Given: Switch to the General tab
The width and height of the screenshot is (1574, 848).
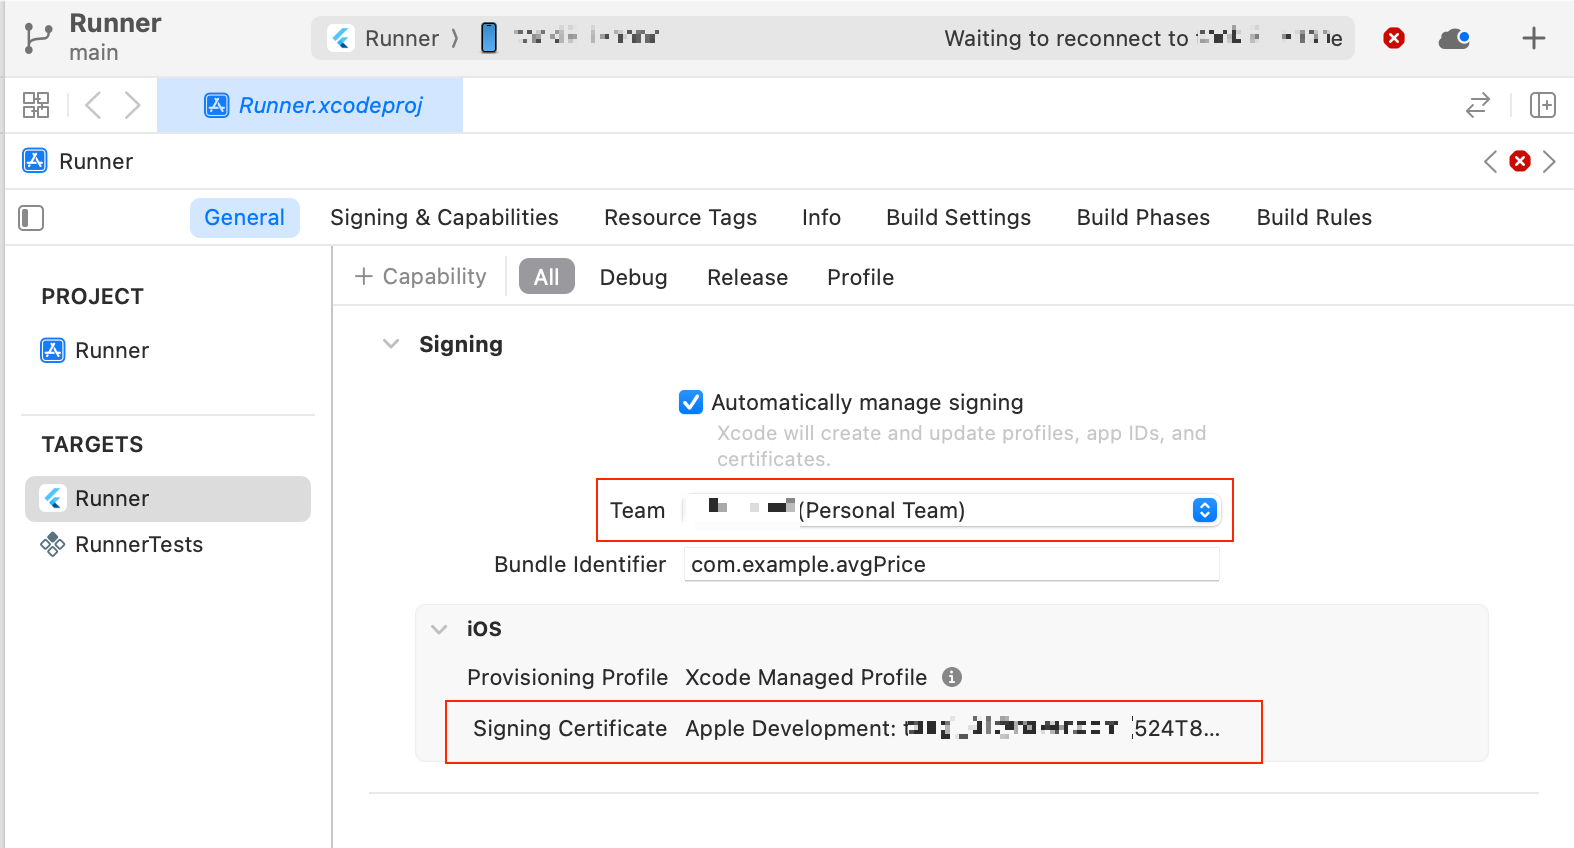Looking at the screenshot, I should pos(245,218).
